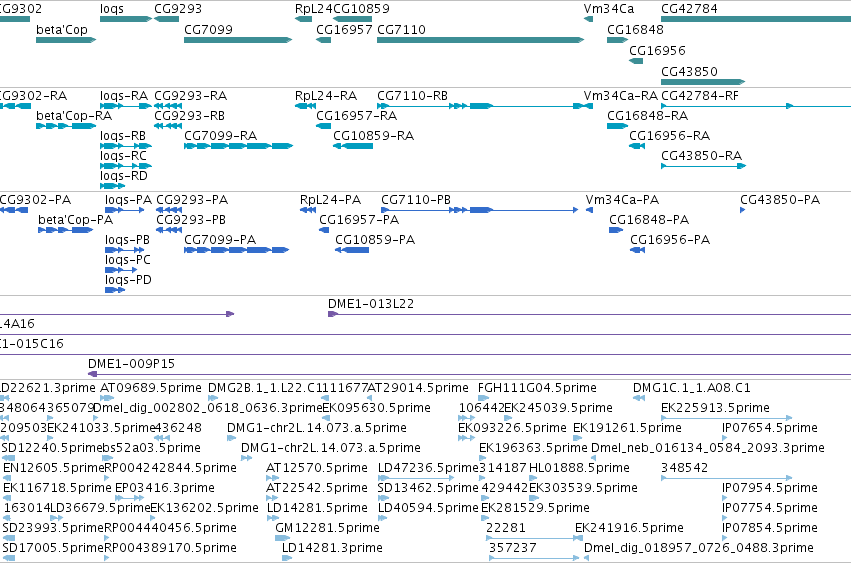This screenshot has width=851, height=563.
Task: Select the loqs gene label
Action: (112, 9)
